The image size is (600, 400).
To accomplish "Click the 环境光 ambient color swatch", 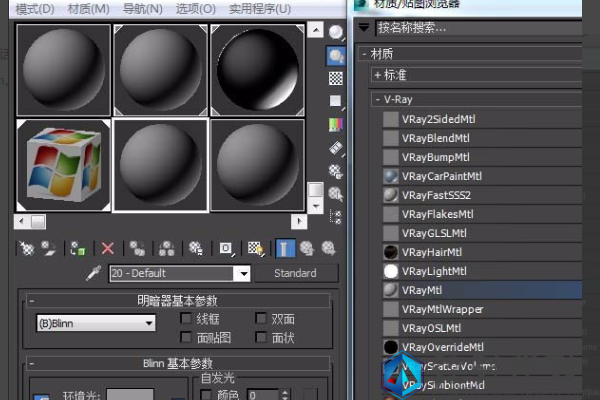I will click(x=130, y=396).
